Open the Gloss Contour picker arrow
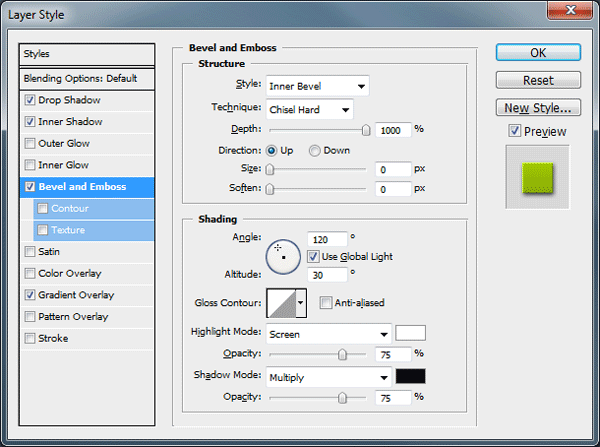 coord(301,303)
